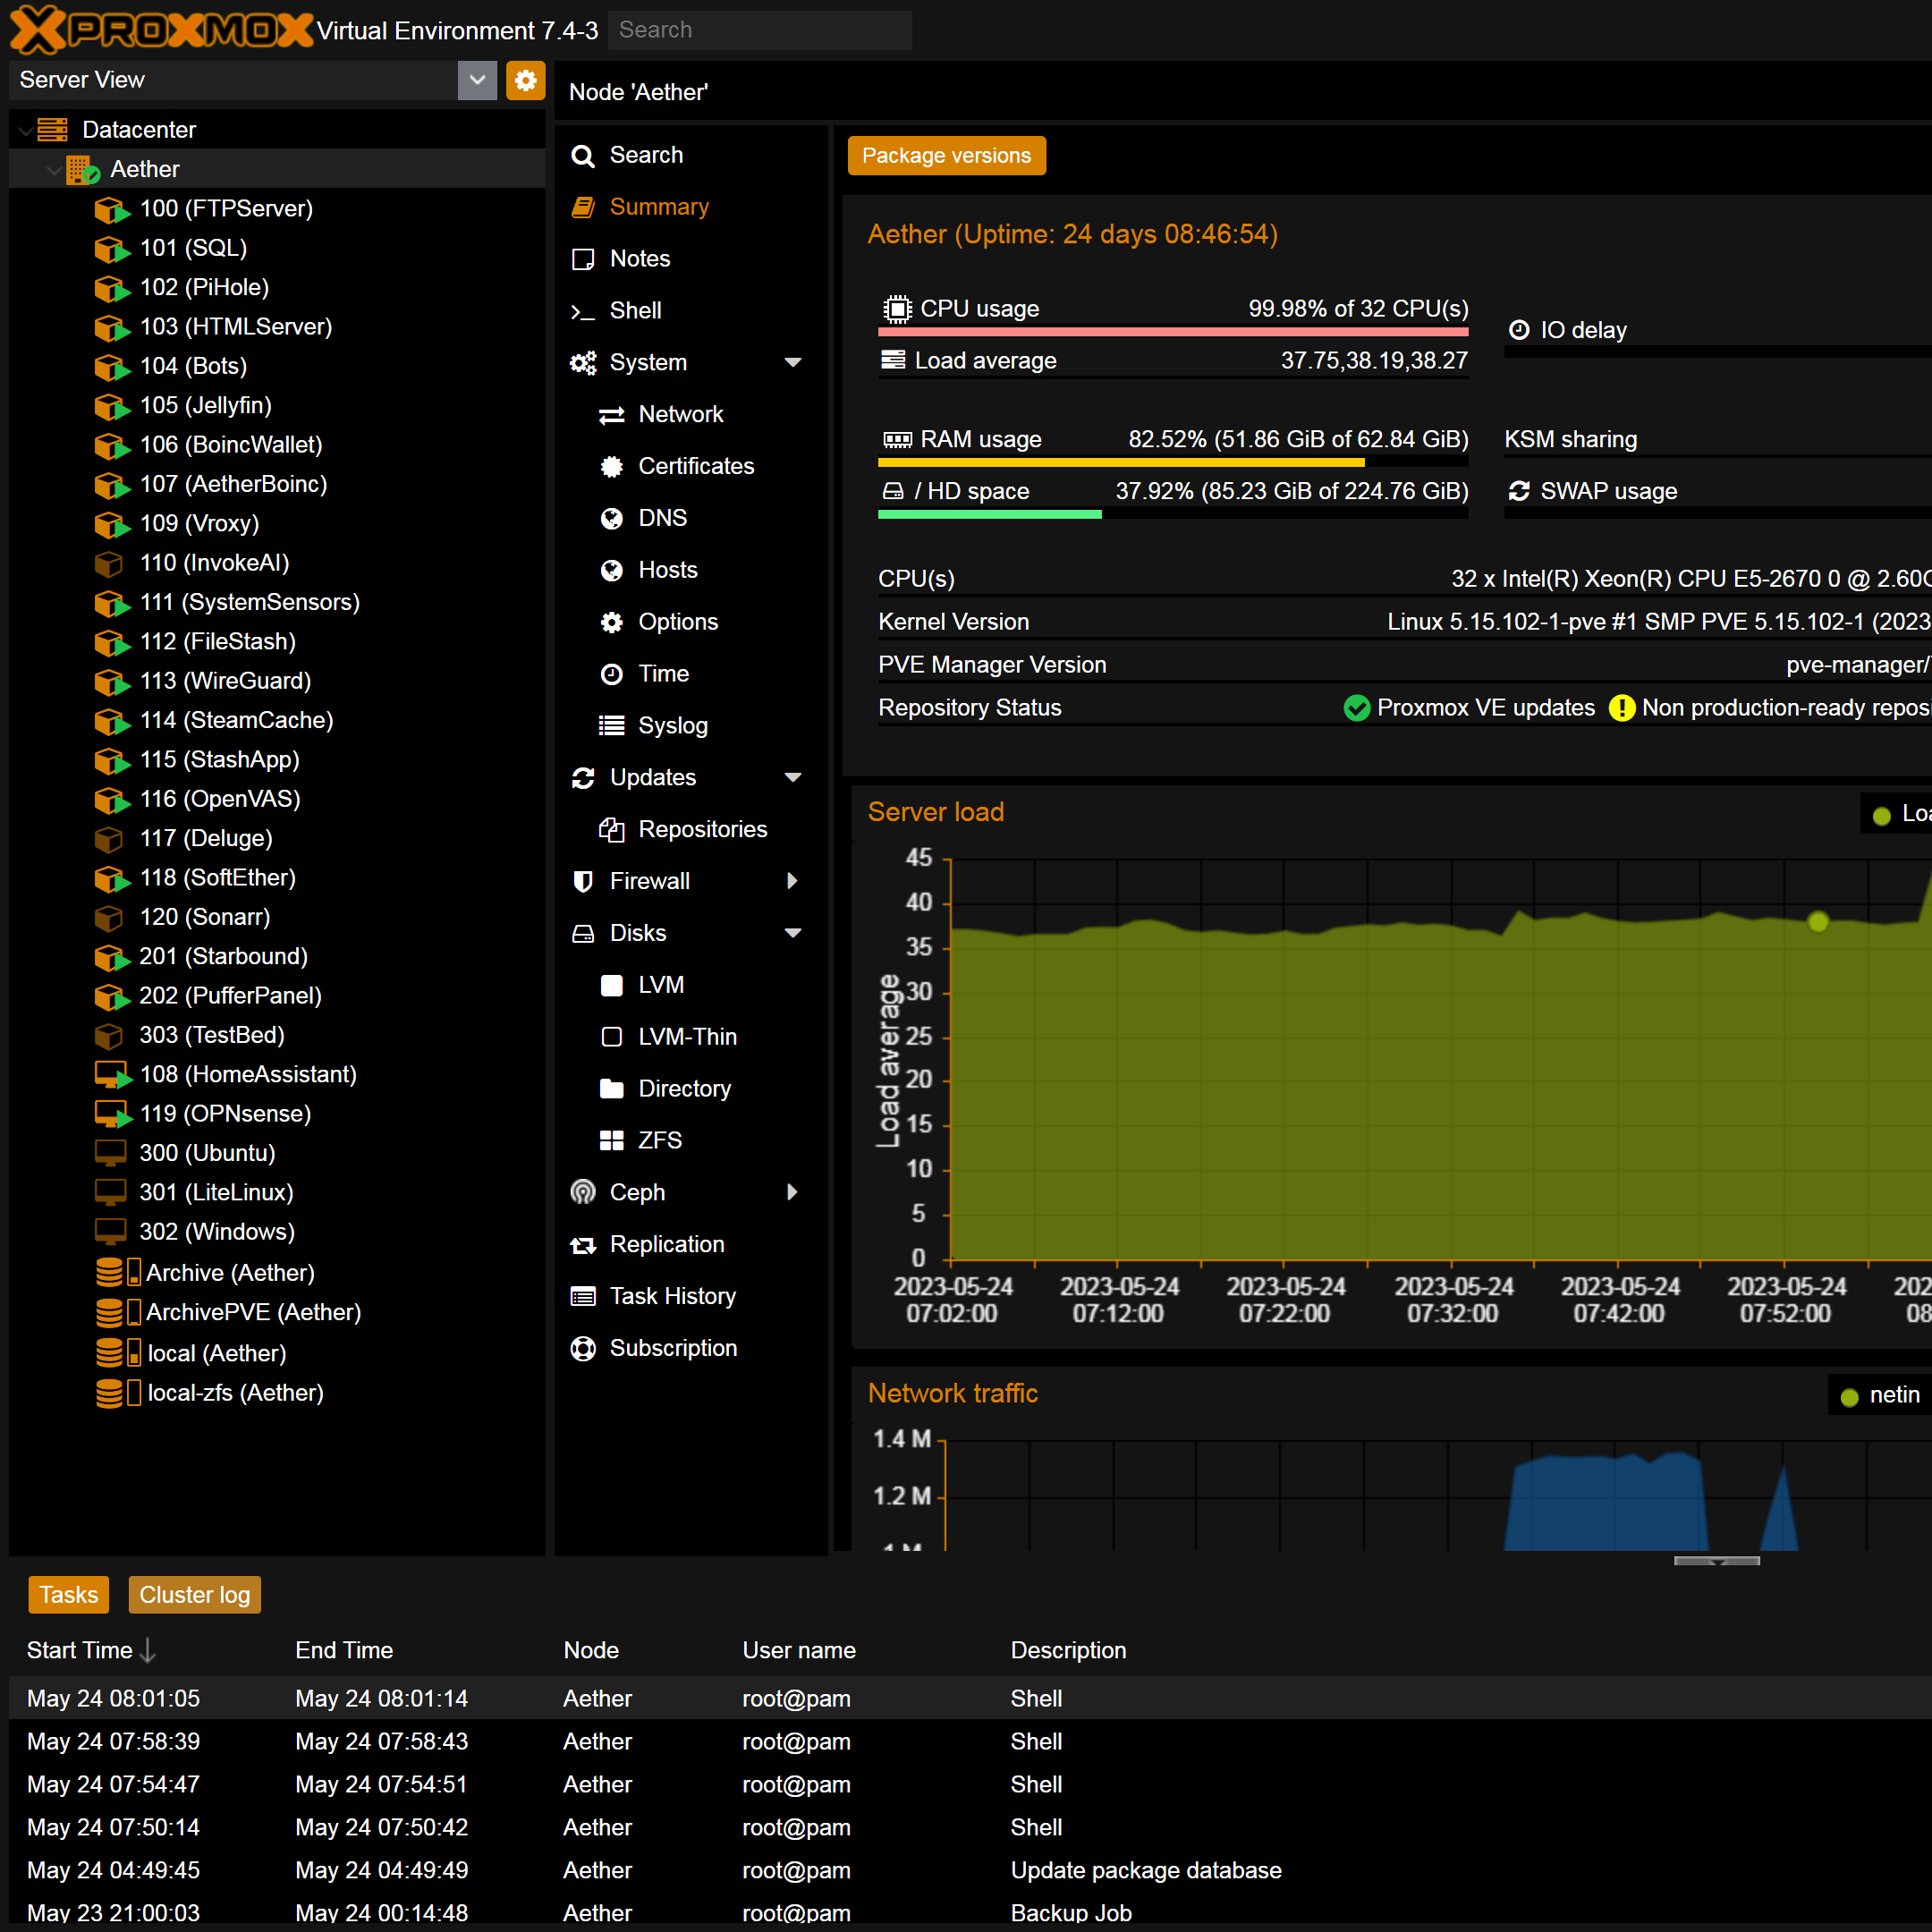Collapse the System menu section
Viewport: 1932px width, 1932px height.
(793, 363)
